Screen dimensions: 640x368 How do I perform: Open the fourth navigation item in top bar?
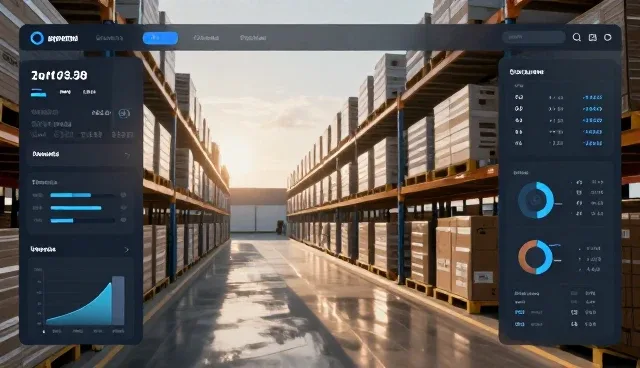pos(253,38)
